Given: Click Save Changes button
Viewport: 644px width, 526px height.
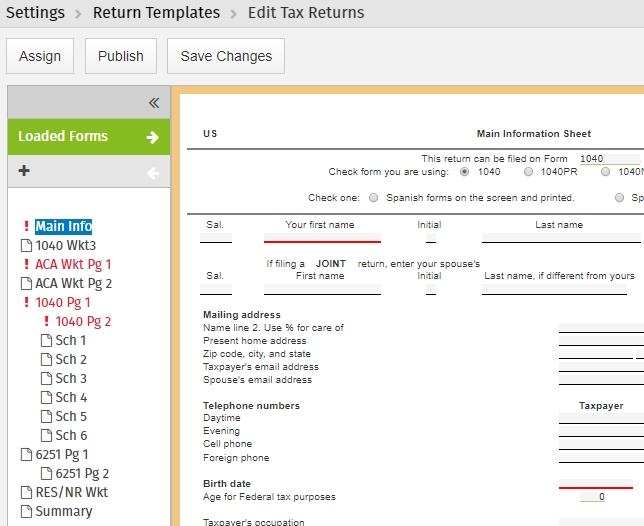Looking at the screenshot, I should click(225, 56).
